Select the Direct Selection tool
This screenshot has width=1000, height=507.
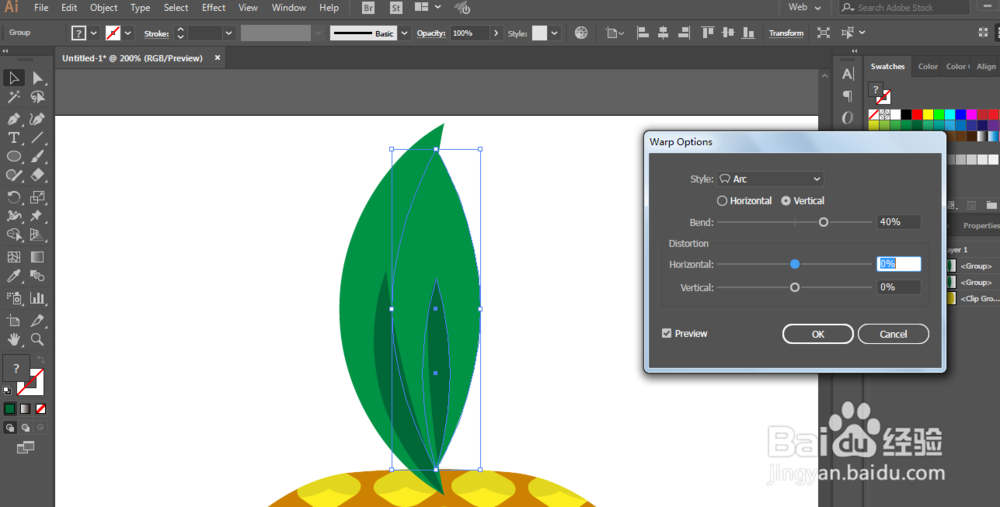[x=38, y=78]
